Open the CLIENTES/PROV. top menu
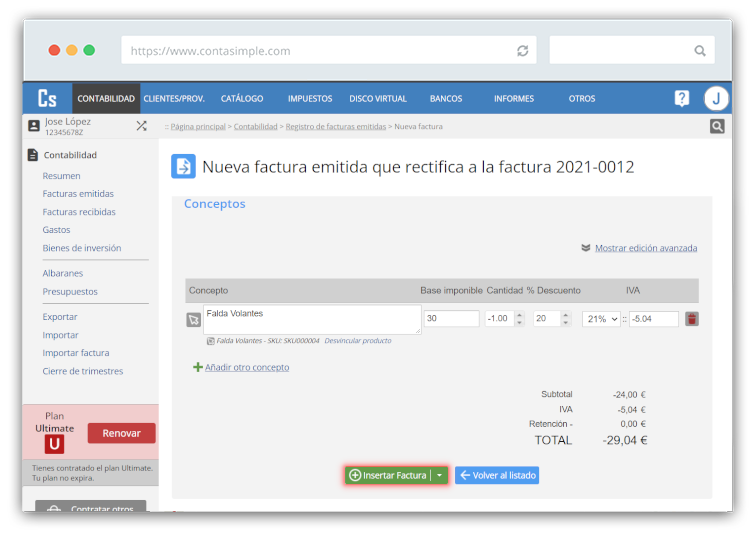This screenshot has height=535, width=750. click(174, 98)
